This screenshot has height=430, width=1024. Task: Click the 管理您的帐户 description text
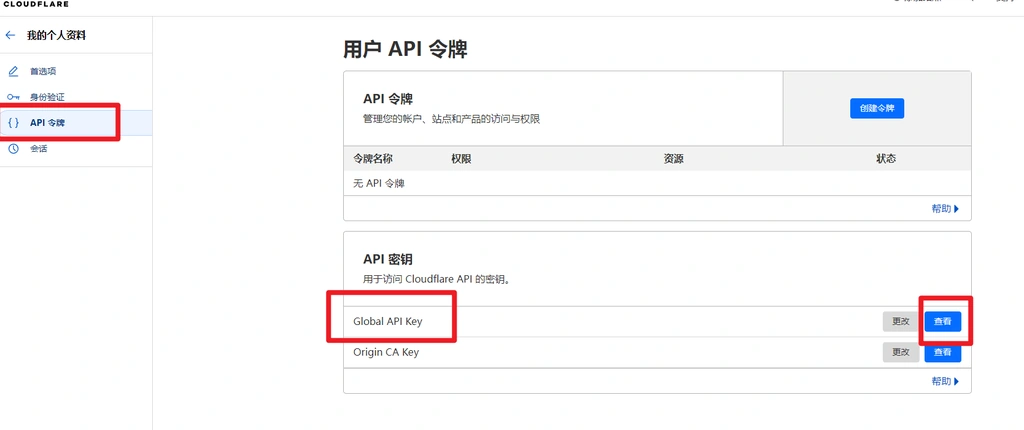[x=451, y=120]
